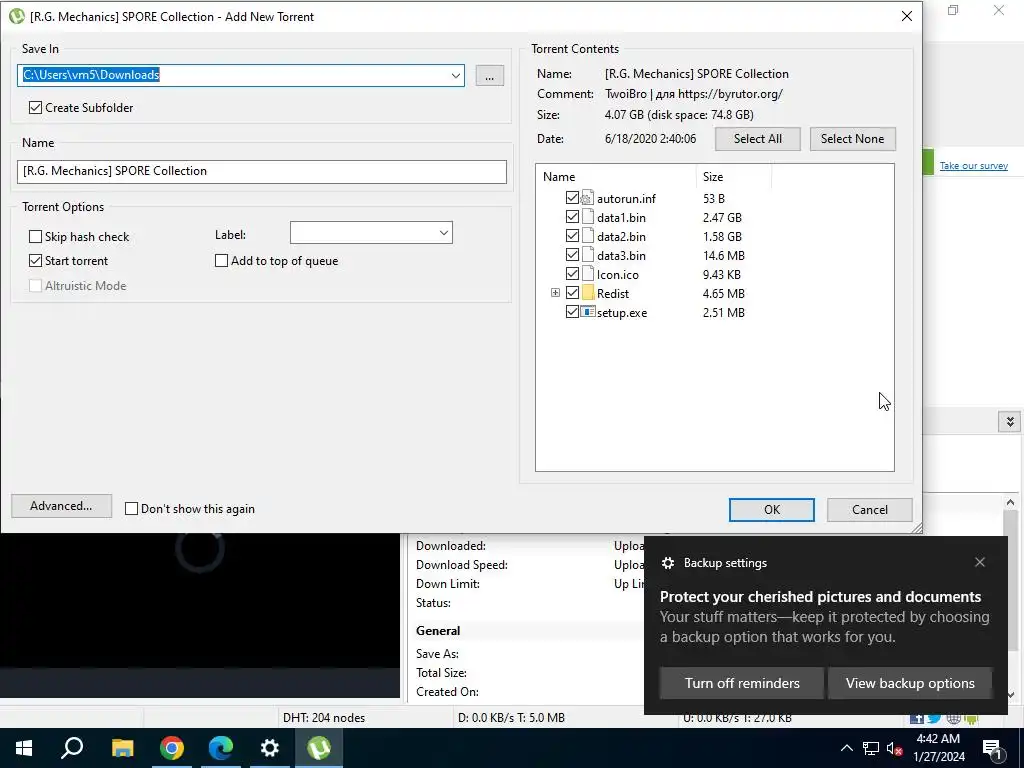Click the Backup settings gear icon
1024x768 pixels.
[x=667, y=563]
